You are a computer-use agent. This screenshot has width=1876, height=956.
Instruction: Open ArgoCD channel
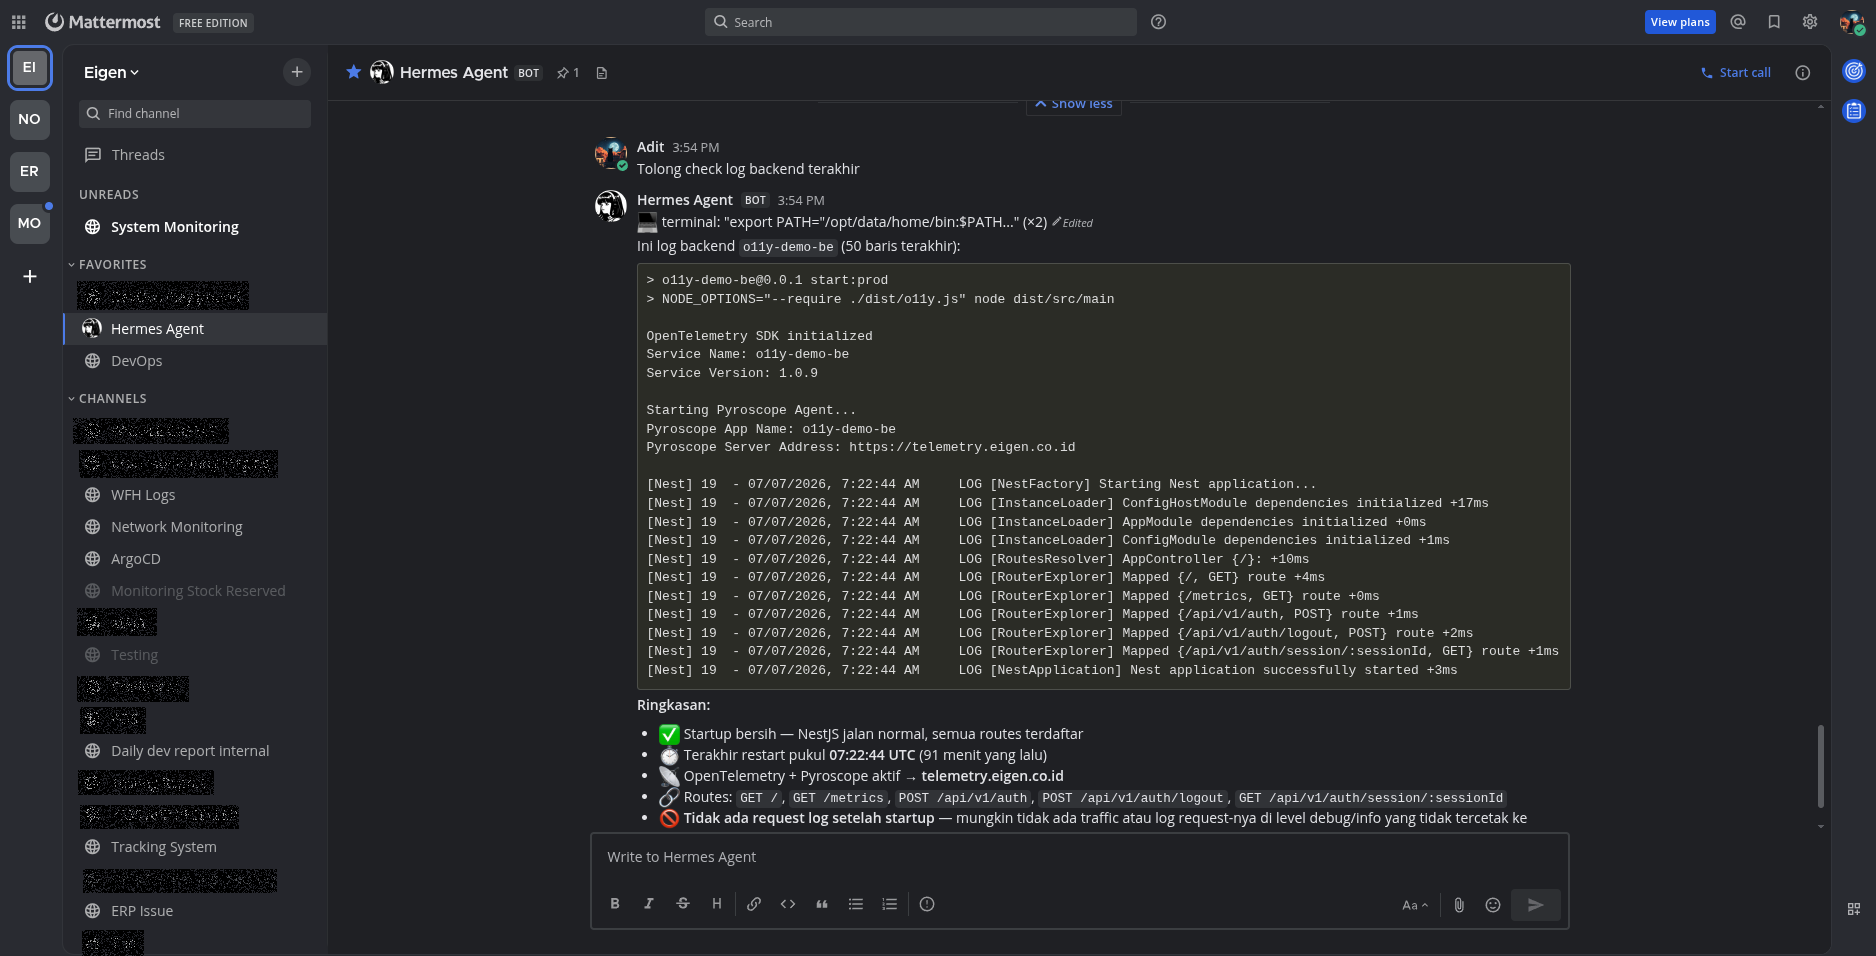tap(195, 559)
